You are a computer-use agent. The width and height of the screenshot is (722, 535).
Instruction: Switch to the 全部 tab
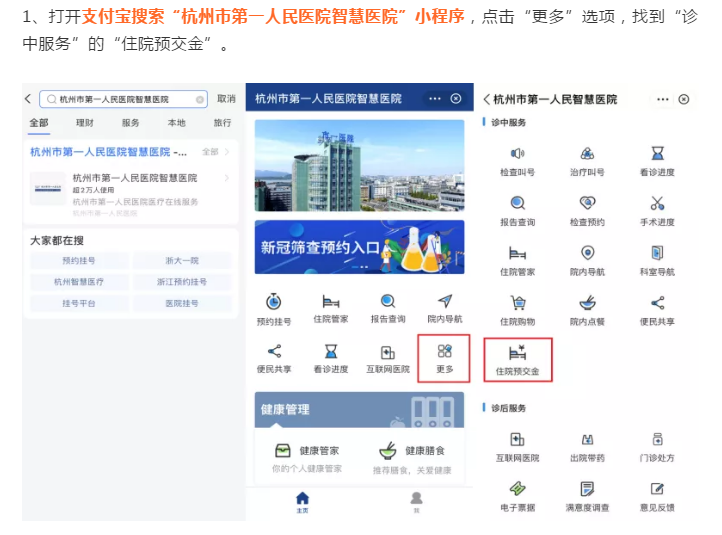click(x=39, y=123)
